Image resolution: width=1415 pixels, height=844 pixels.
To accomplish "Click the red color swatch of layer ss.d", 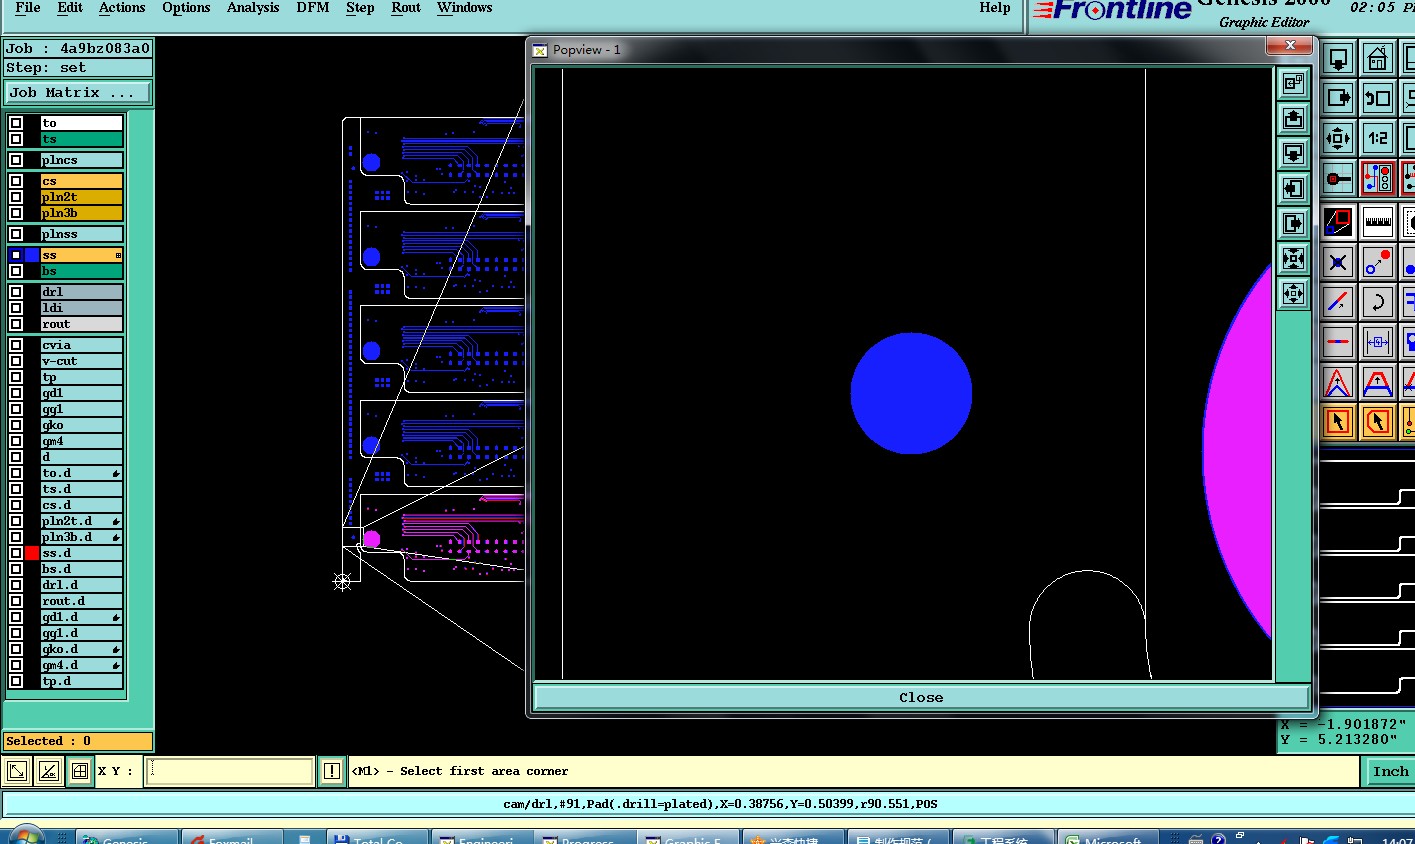I will (32, 553).
